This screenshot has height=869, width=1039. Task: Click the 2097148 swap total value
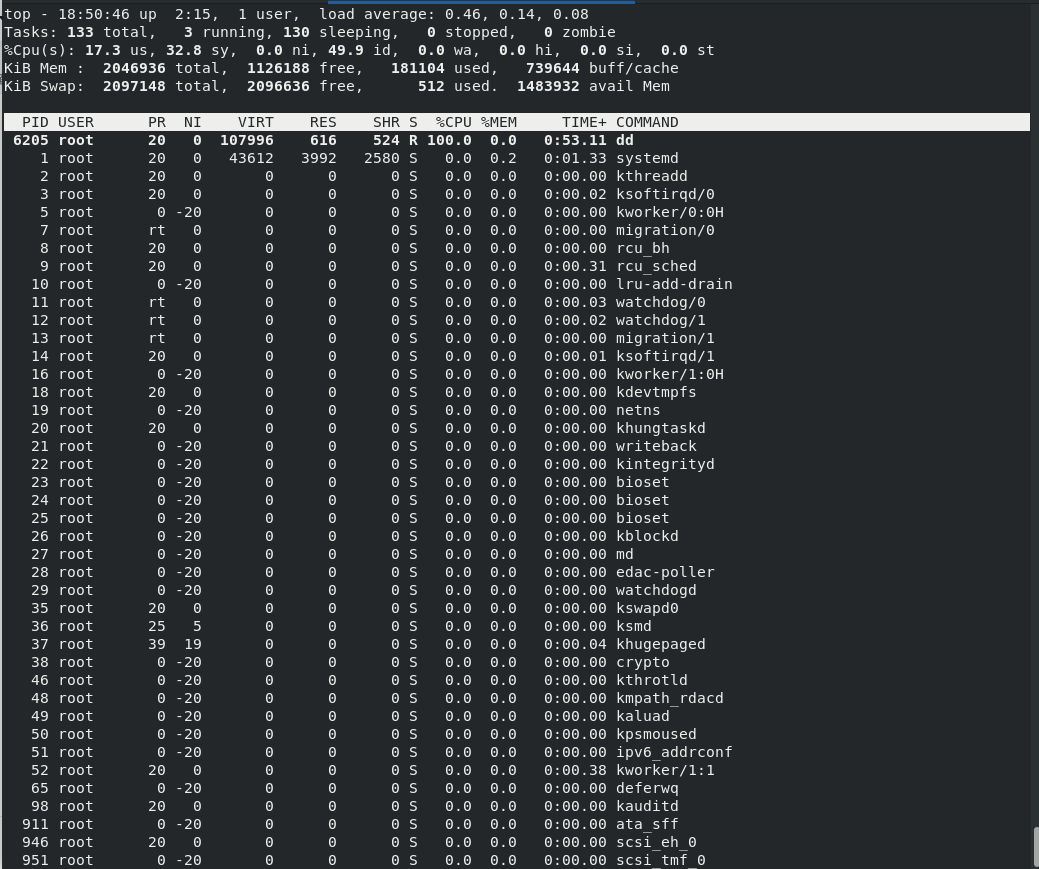tap(134, 86)
